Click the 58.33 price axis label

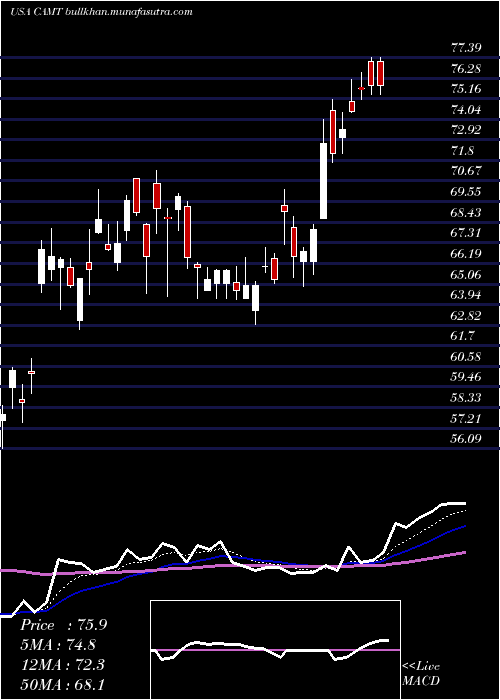coord(466,397)
